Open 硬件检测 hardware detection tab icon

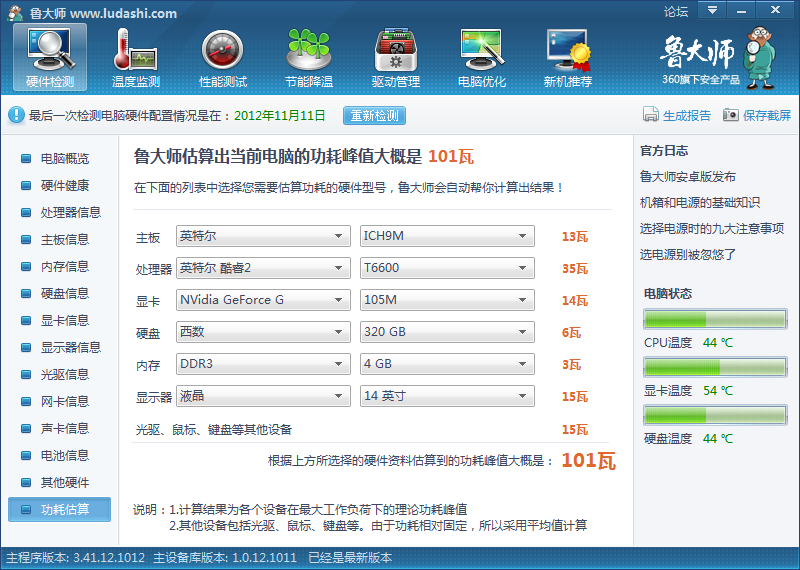point(50,50)
